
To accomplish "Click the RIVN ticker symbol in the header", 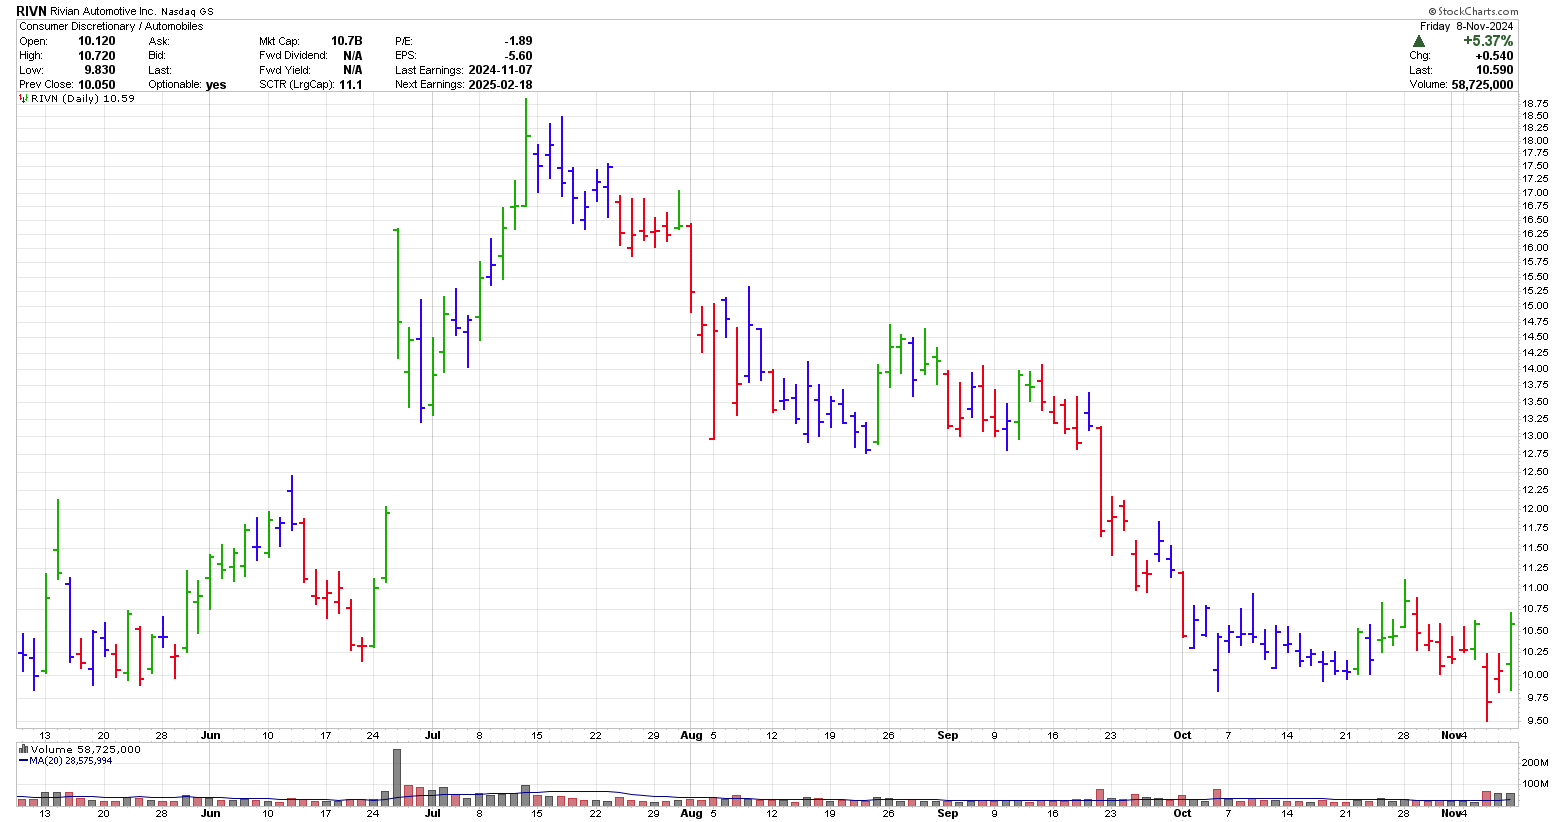I will click(32, 11).
